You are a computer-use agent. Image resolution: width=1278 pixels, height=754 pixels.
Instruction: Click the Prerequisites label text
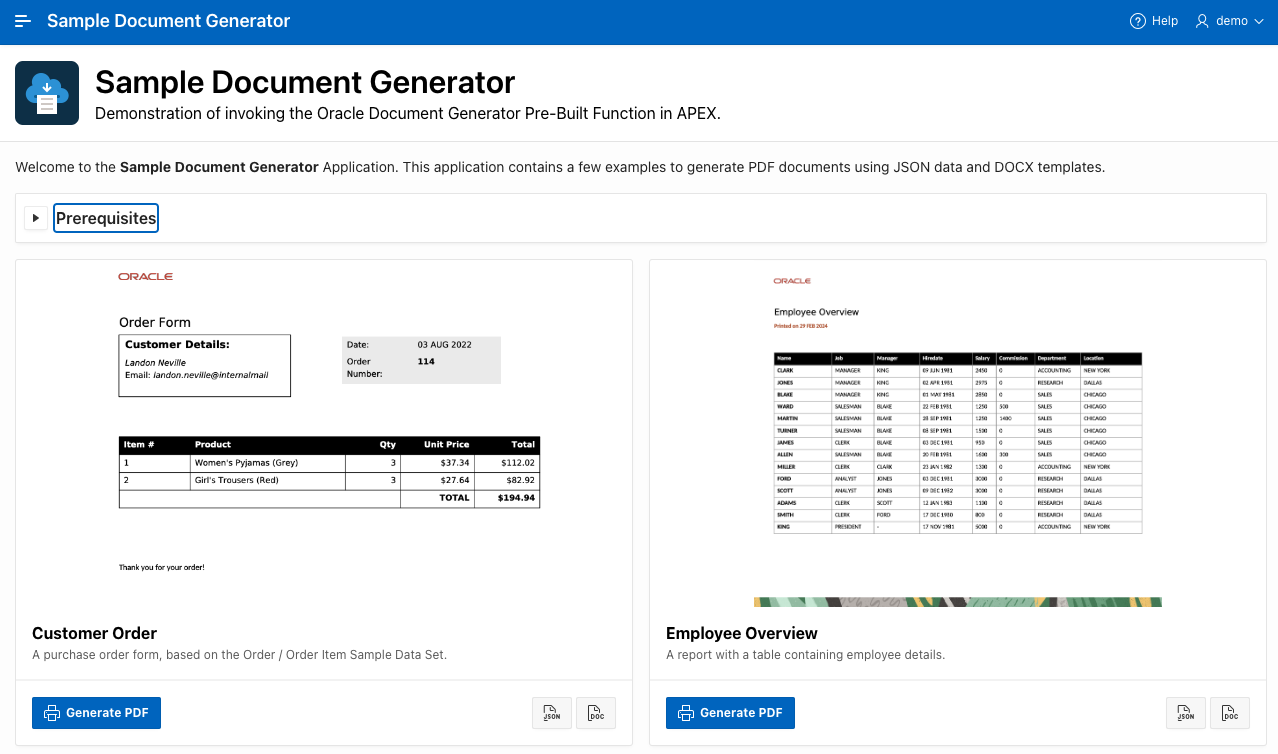click(x=105, y=217)
